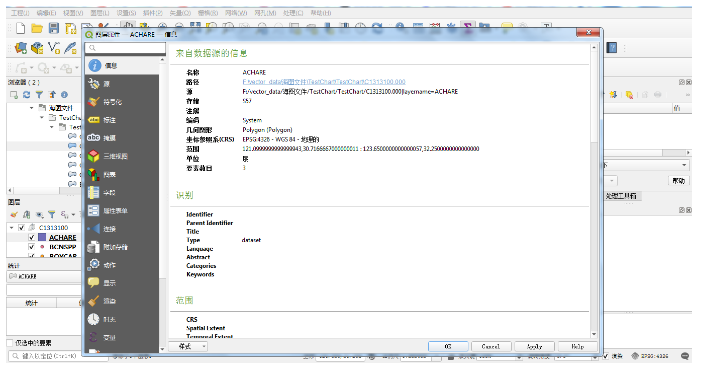
Task: Click the Display speech bubble icon
Action: (x=94, y=283)
